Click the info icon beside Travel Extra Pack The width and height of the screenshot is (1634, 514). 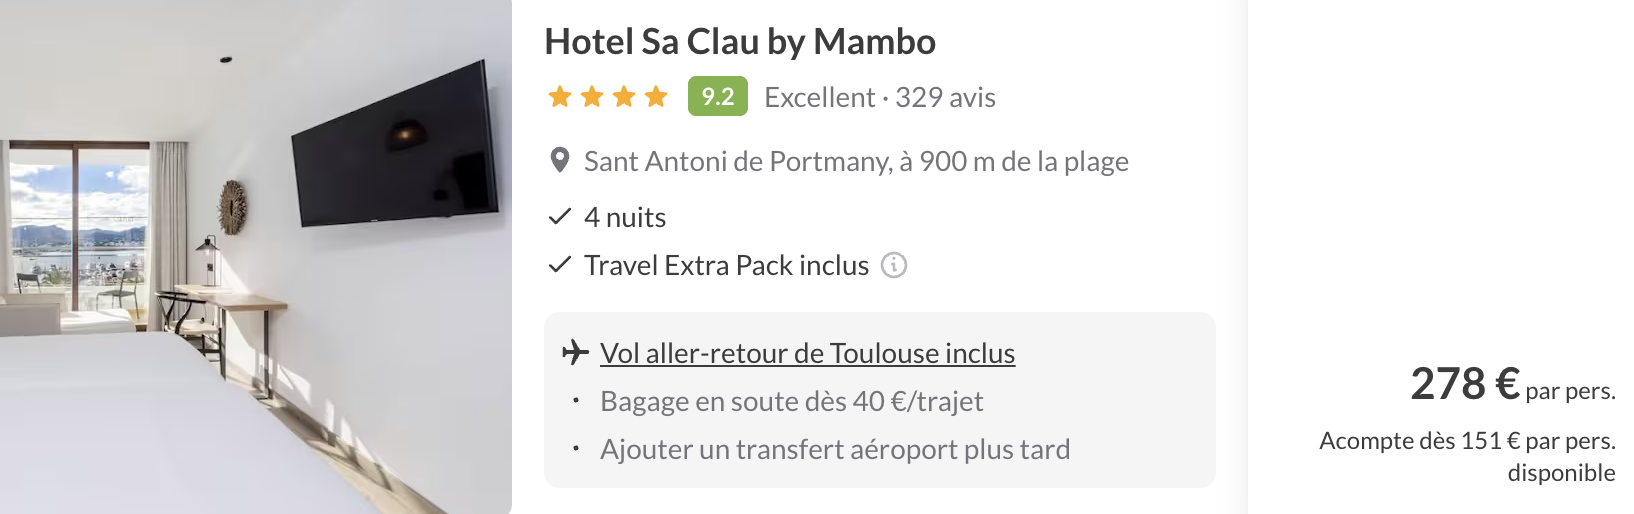pyautogui.click(x=894, y=265)
